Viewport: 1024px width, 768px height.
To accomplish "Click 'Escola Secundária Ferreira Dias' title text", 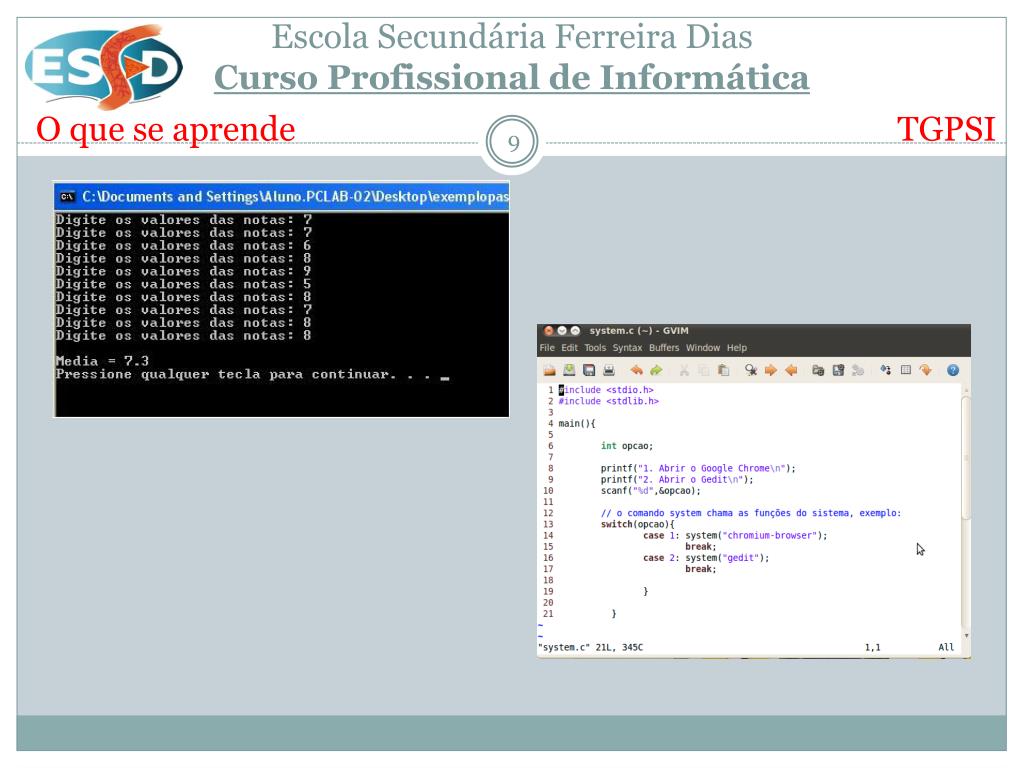I will (x=512, y=37).
